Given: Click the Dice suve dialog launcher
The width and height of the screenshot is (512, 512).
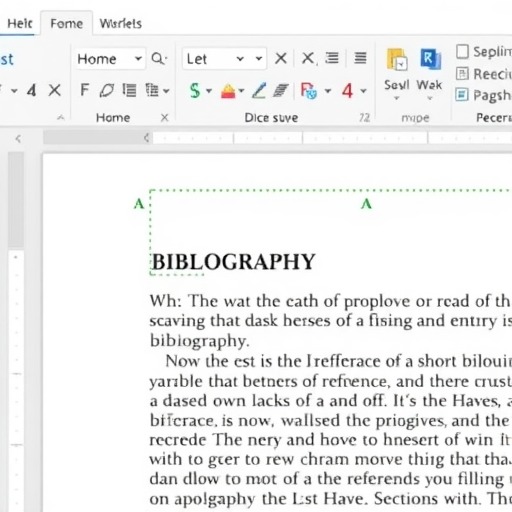Looking at the screenshot, I should click(x=365, y=118).
